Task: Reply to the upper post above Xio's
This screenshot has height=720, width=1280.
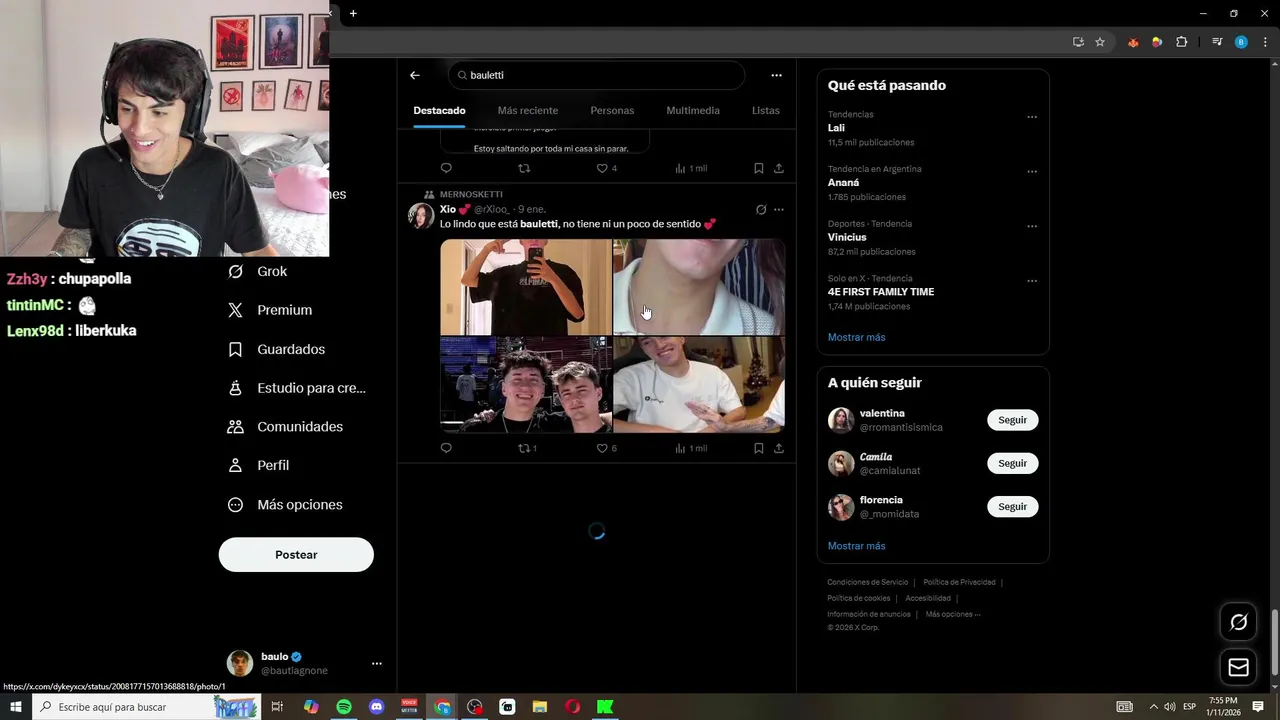Action: click(x=446, y=168)
